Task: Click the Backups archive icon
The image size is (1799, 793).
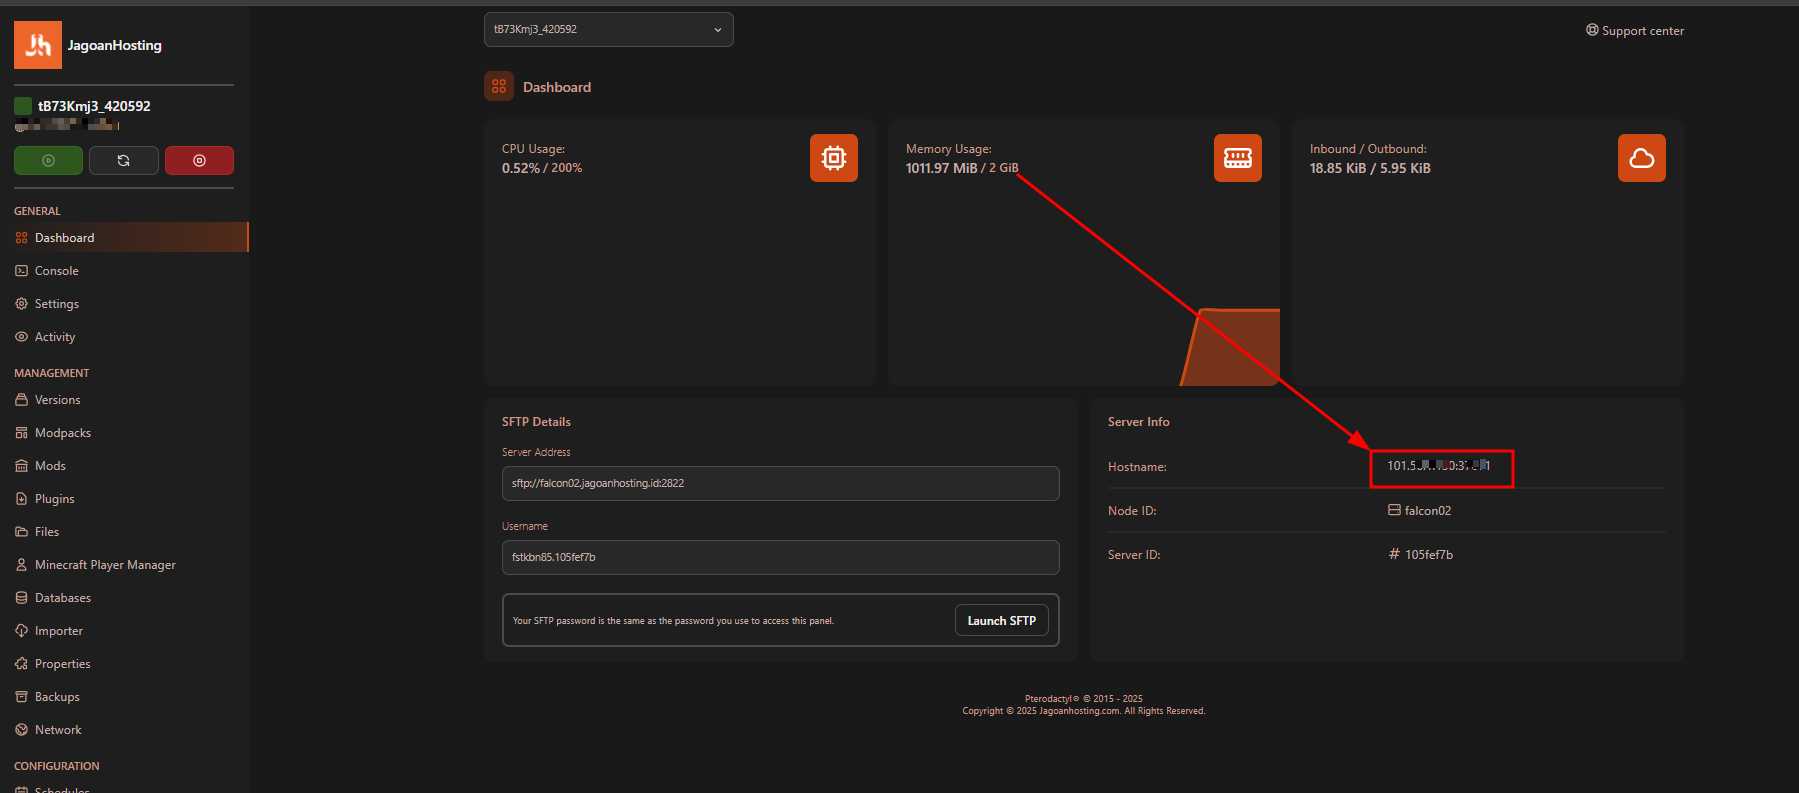Action: click(x=21, y=696)
